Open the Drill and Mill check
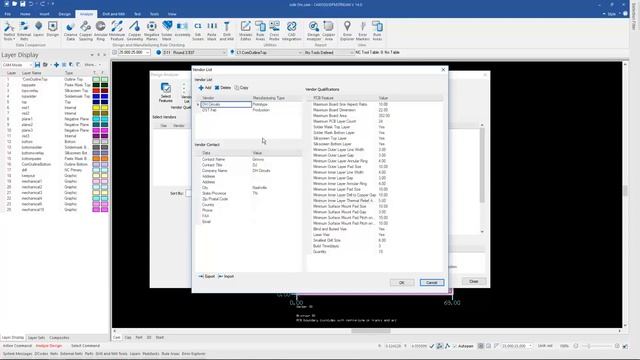The image size is (640, 360). (x=227, y=31)
